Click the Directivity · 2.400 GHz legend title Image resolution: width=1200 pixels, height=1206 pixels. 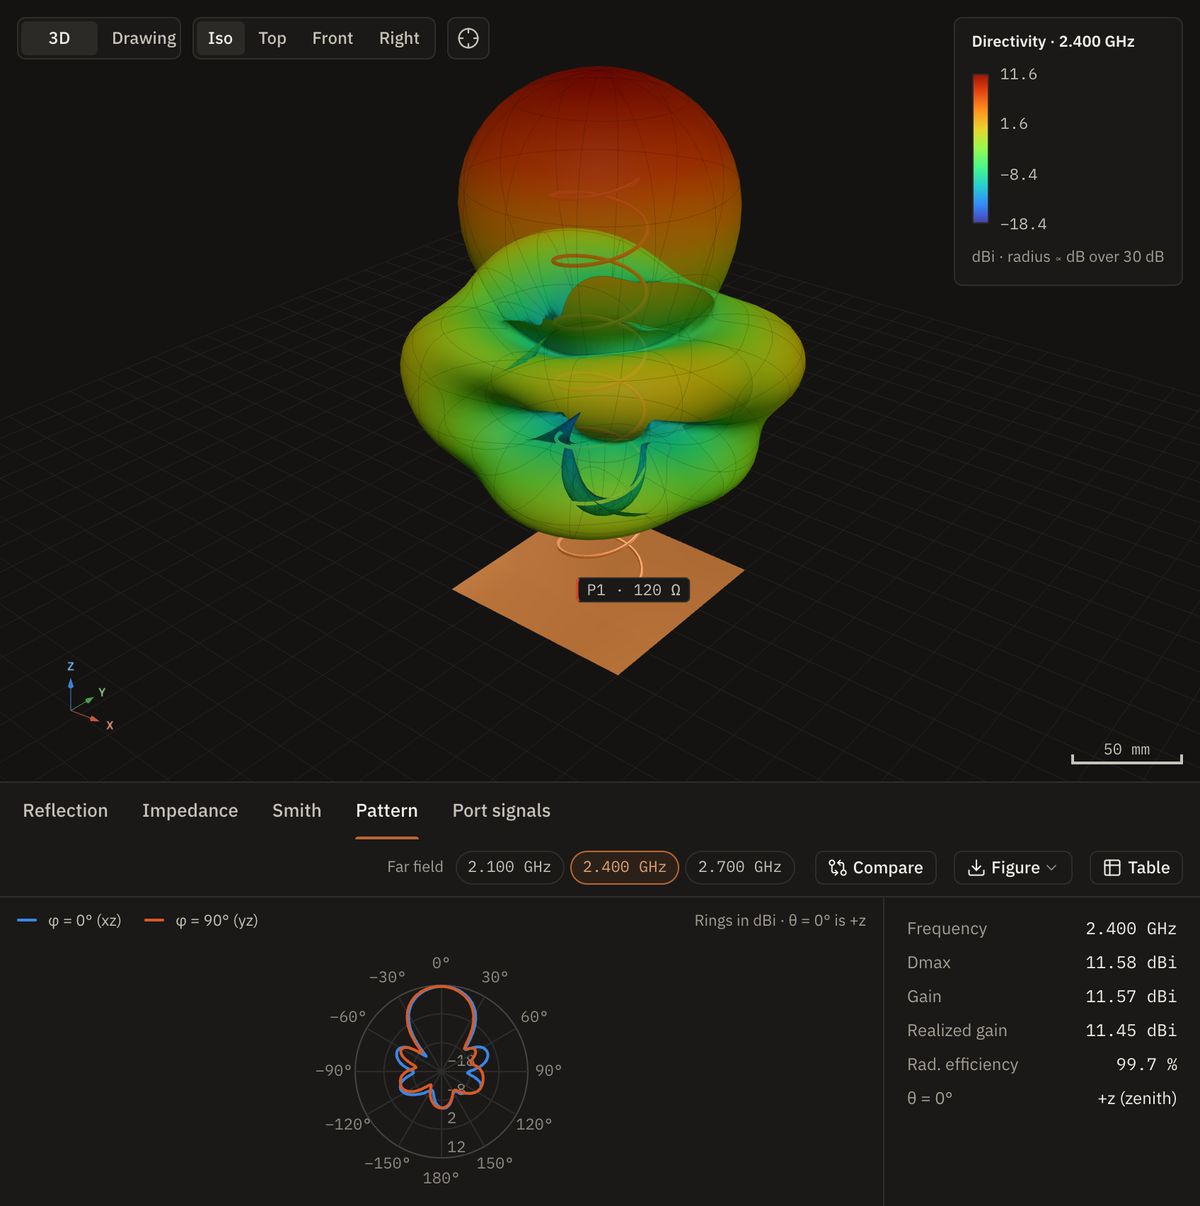1053,41
